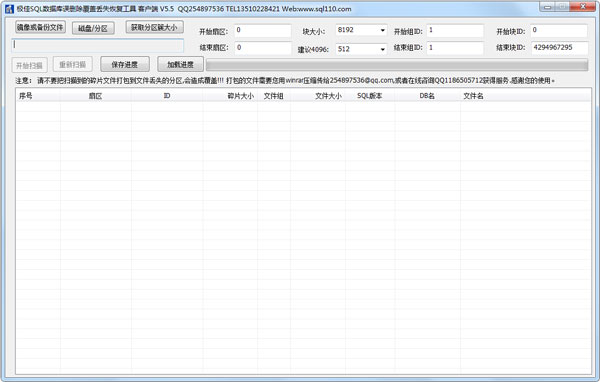Sort by the 扇区 column header
Image resolution: width=600 pixels, height=382 pixels.
96,96
